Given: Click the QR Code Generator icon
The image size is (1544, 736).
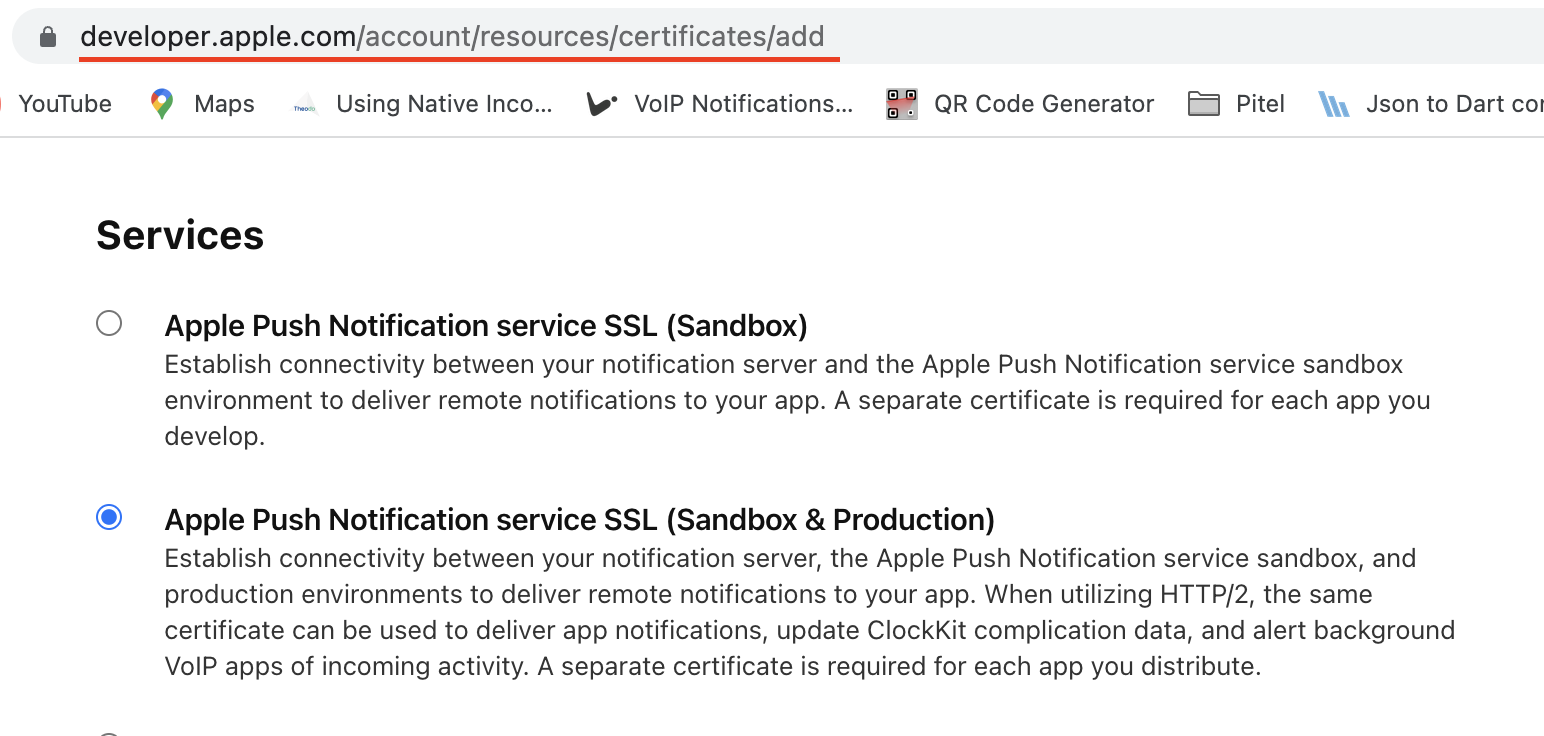Looking at the screenshot, I should click(x=902, y=104).
